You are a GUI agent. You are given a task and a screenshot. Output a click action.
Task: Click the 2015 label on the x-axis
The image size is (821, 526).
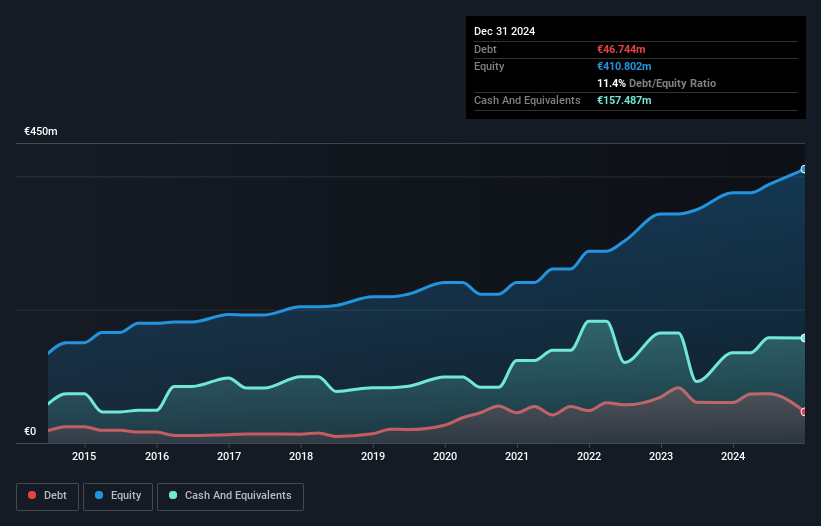click(x=84, y=457)
